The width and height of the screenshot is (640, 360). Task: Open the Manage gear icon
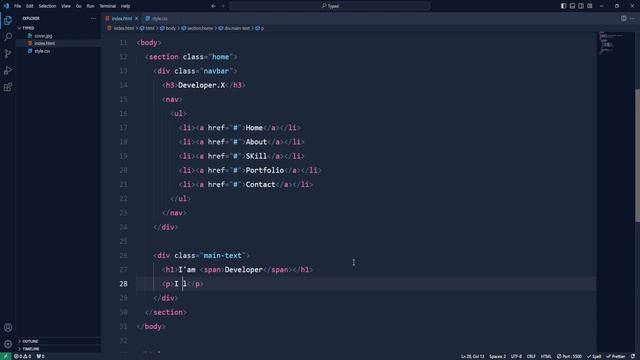(8, 344)
